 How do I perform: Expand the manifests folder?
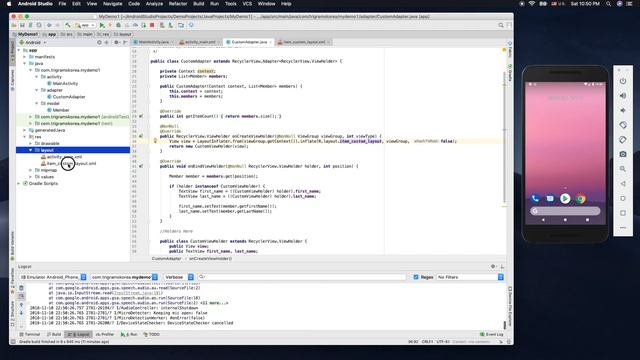click(x=24, y=57)
